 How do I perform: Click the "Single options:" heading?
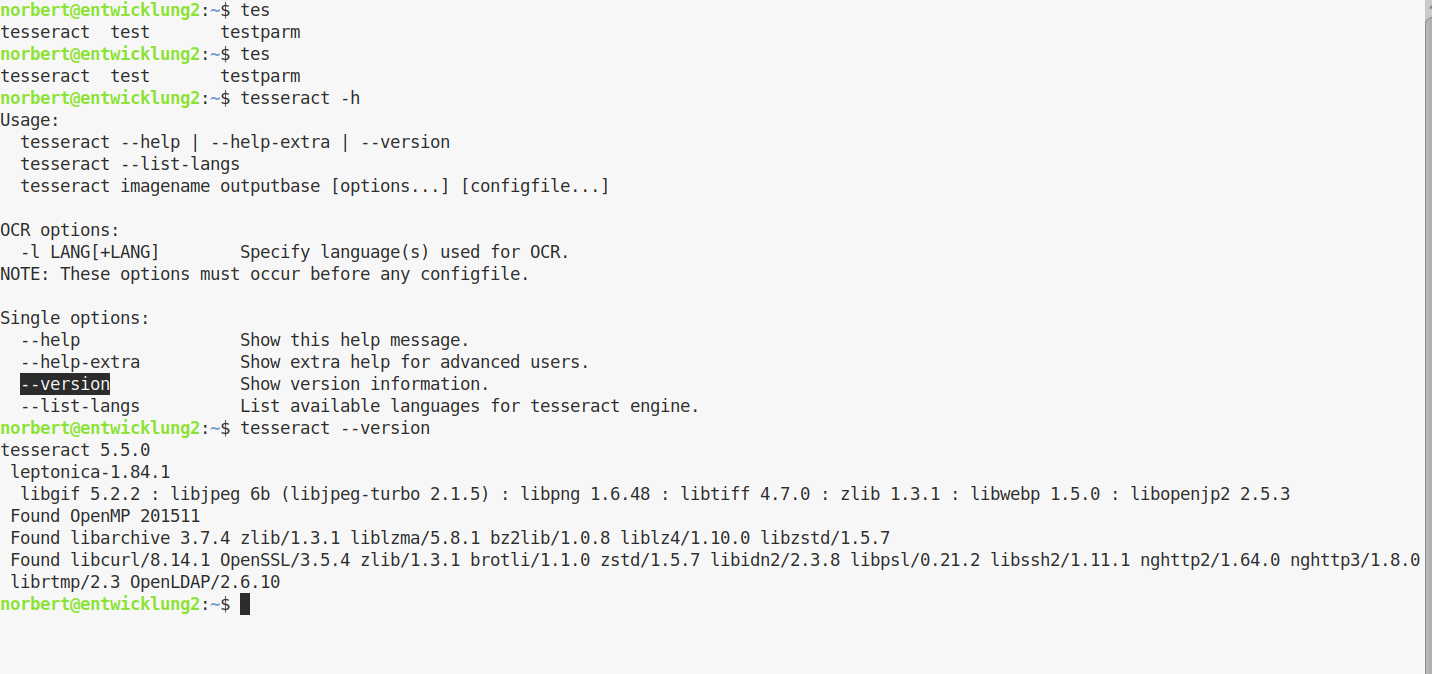75,318
